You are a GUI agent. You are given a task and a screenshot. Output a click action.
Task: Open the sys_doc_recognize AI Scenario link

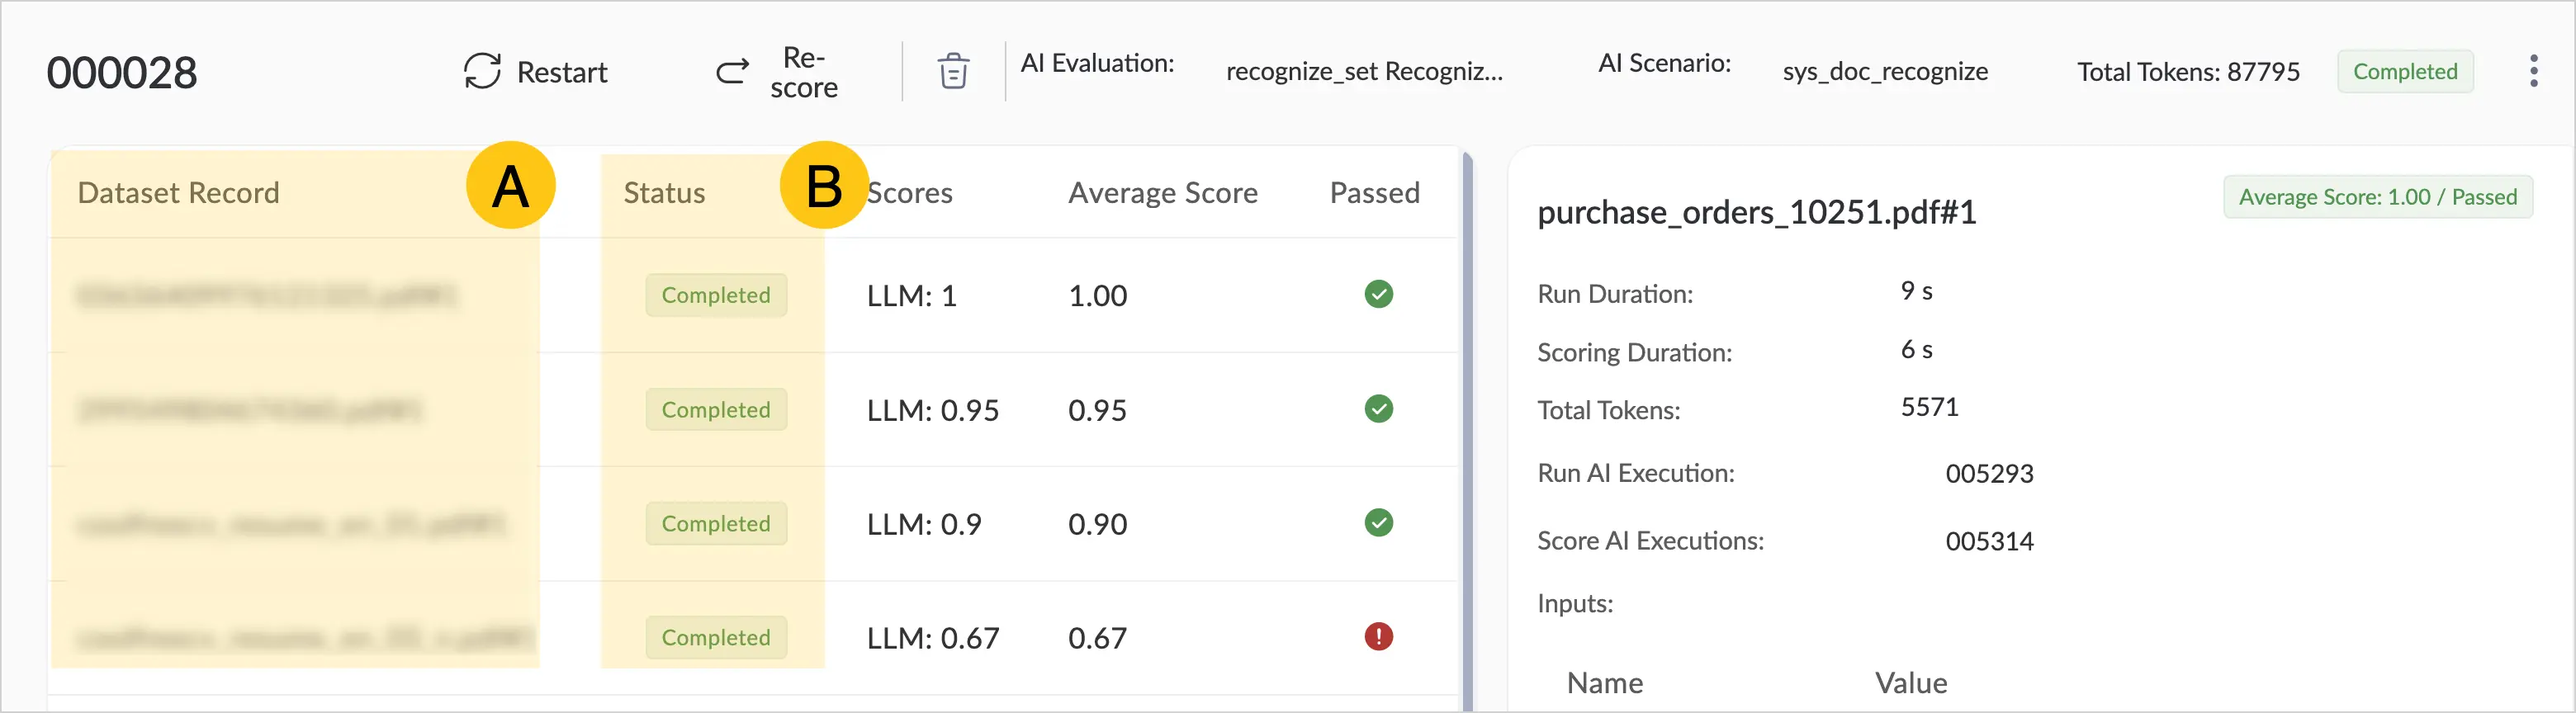(x=1885, y=71)
